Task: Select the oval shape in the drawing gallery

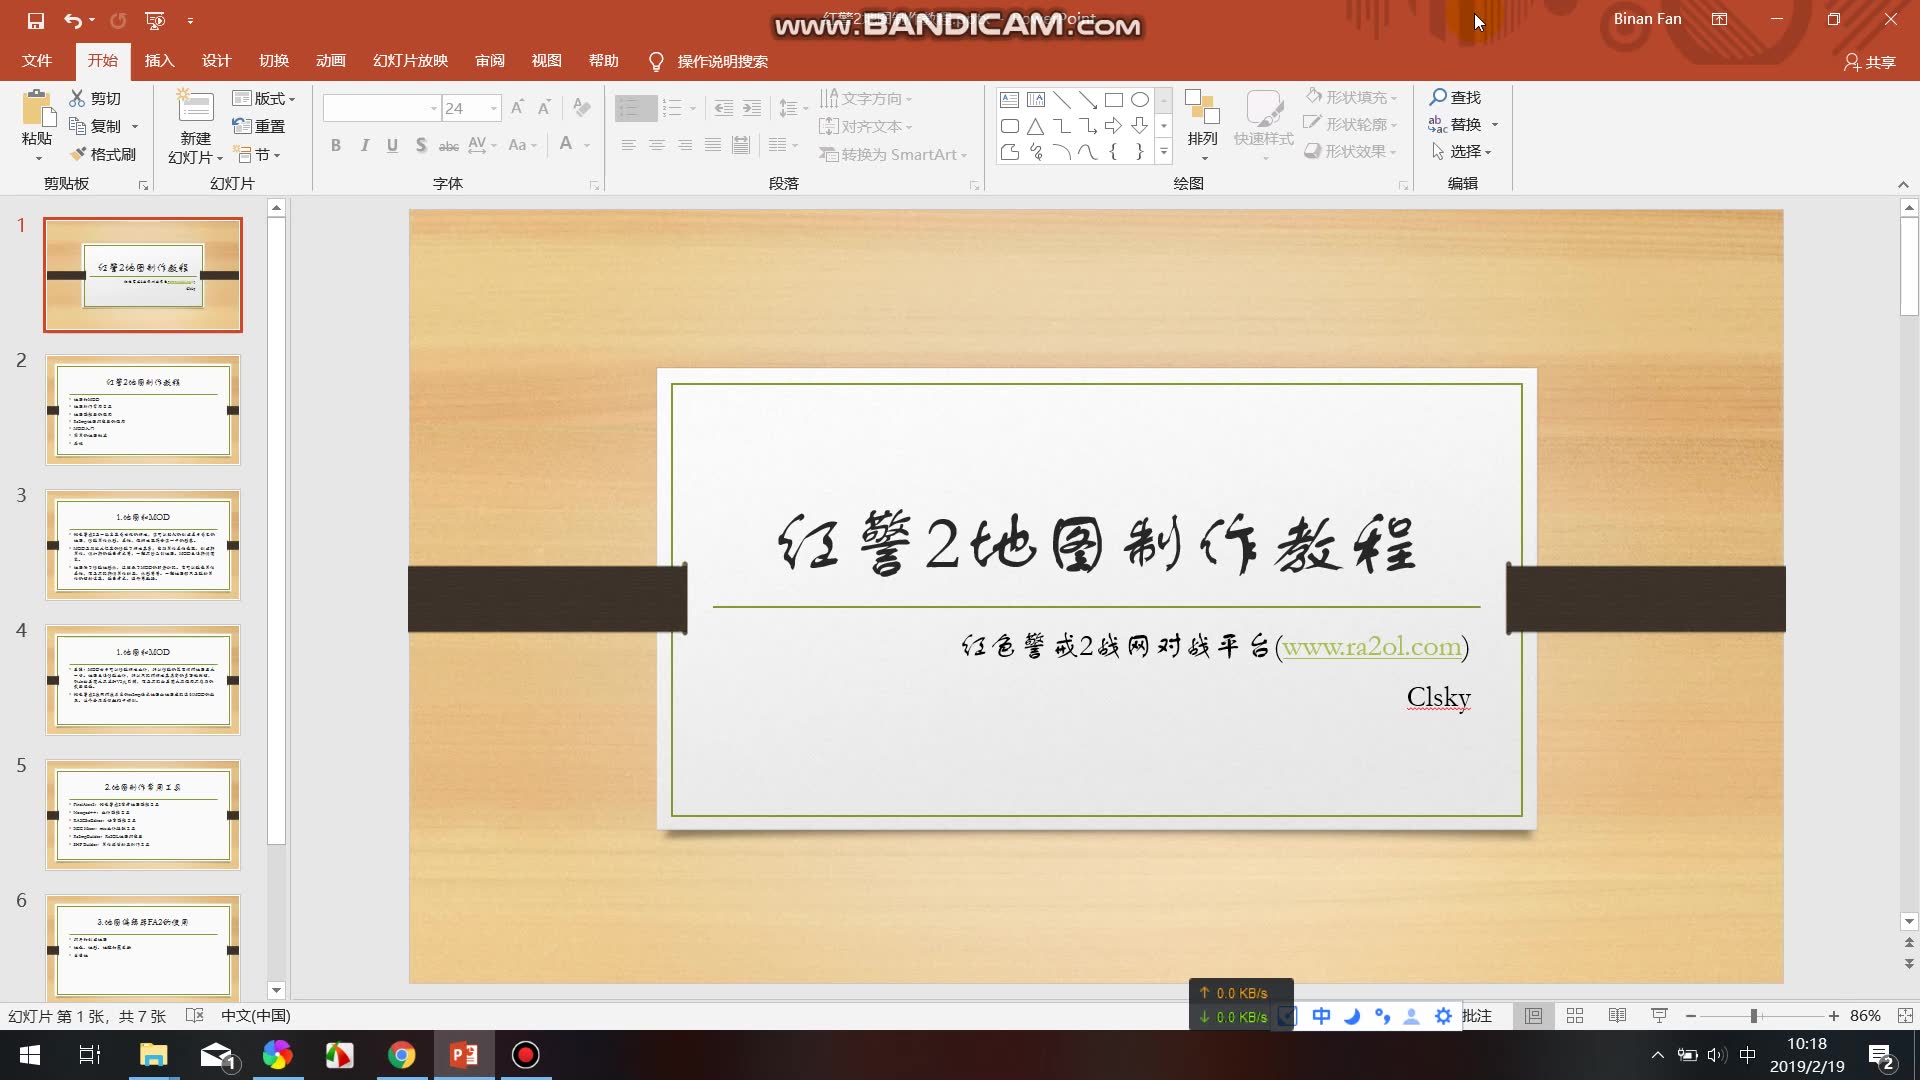Action: click(1140, 100)
